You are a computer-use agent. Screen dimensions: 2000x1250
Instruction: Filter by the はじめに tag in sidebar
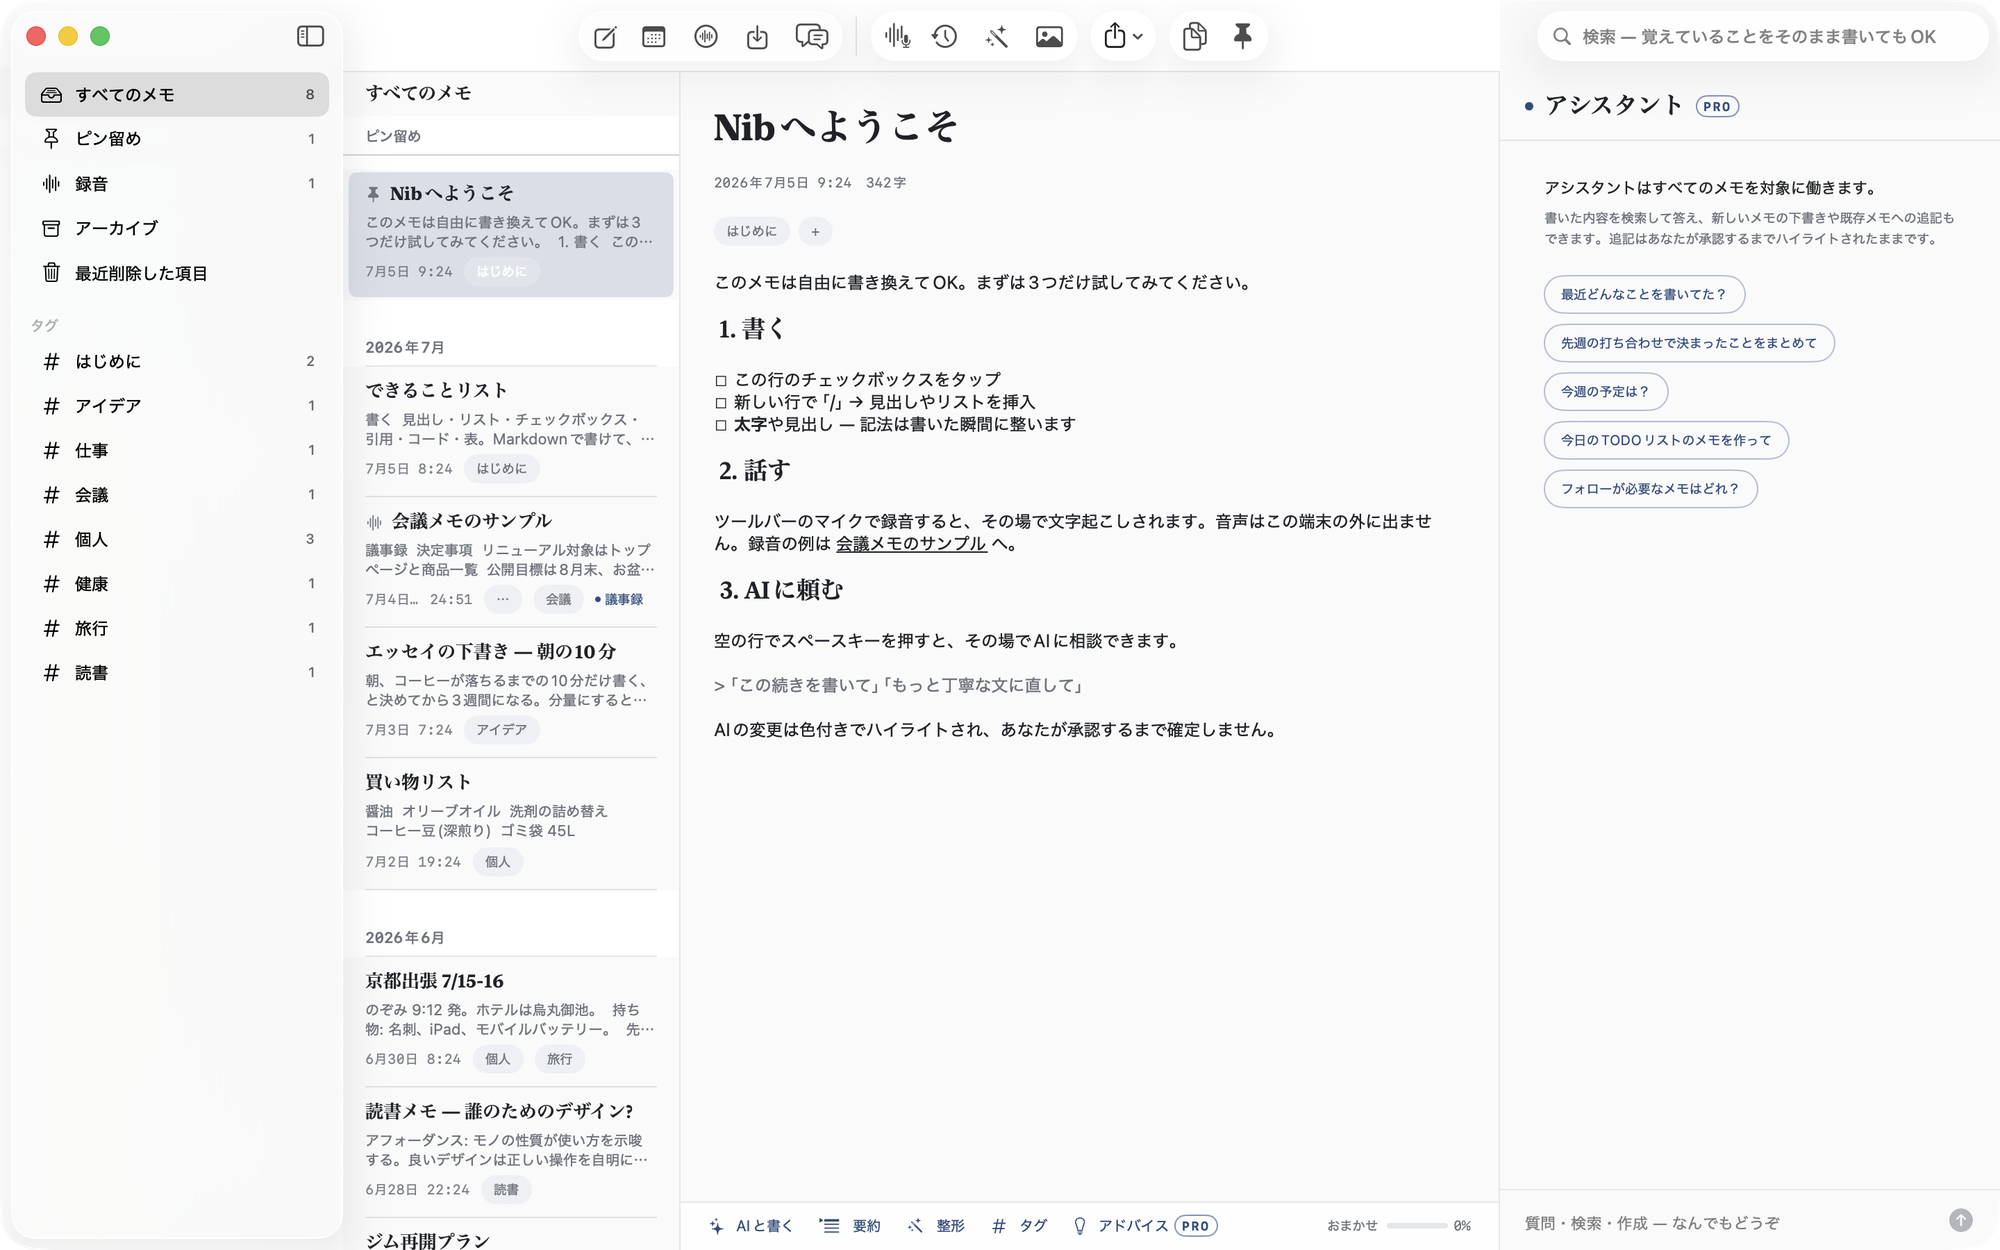[177, 361]
